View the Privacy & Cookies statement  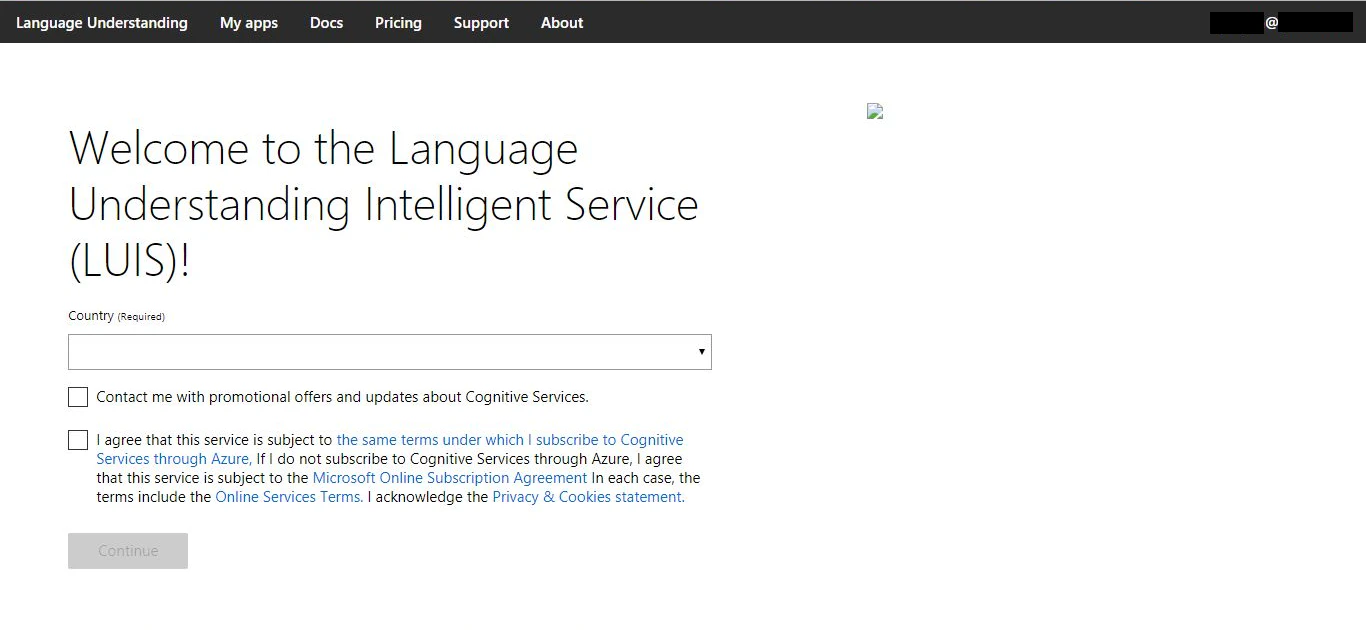pyautogui.click(x=588, y=497)
